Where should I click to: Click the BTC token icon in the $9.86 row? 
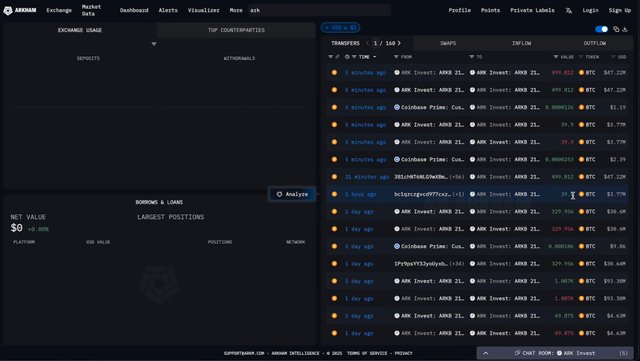coord(581,246)
